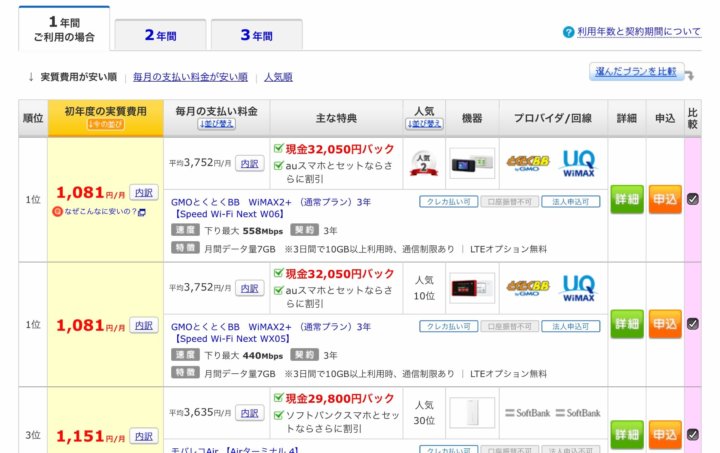The image size is (720, 453).
Task: Switch to the 3年間 tab
Action: point(257,35)
